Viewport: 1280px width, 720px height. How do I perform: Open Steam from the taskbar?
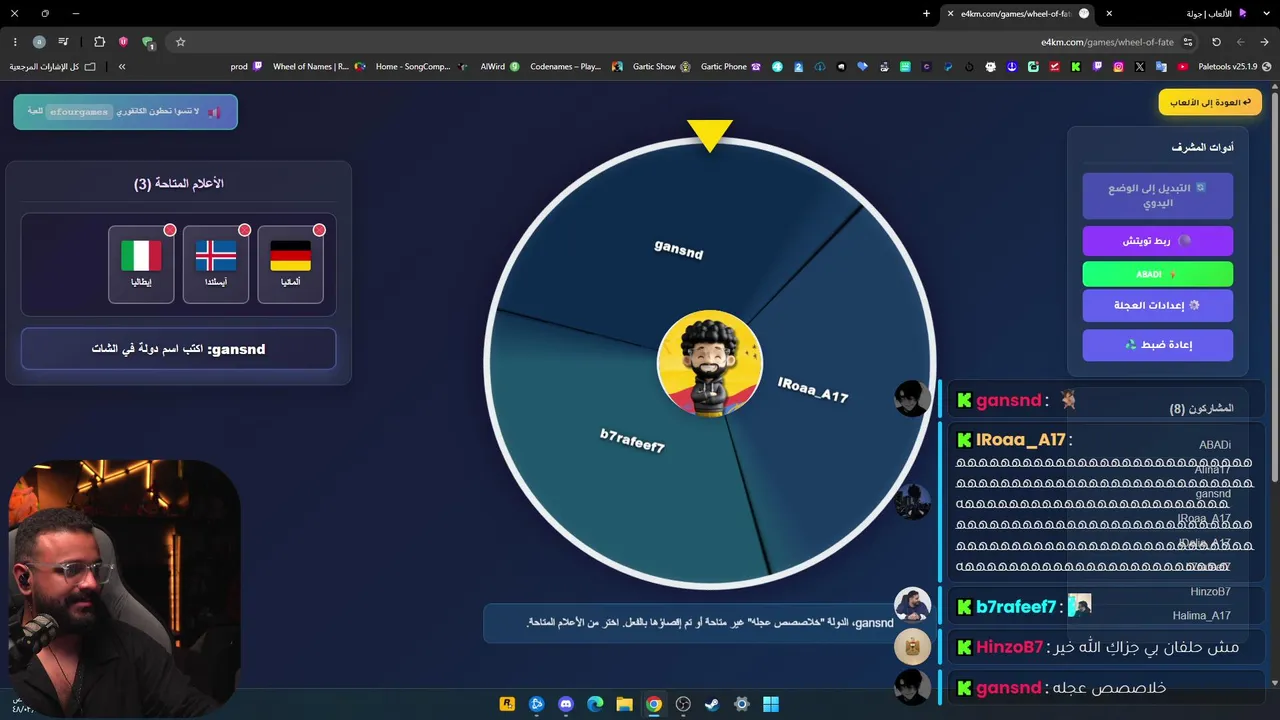point(712,704)
